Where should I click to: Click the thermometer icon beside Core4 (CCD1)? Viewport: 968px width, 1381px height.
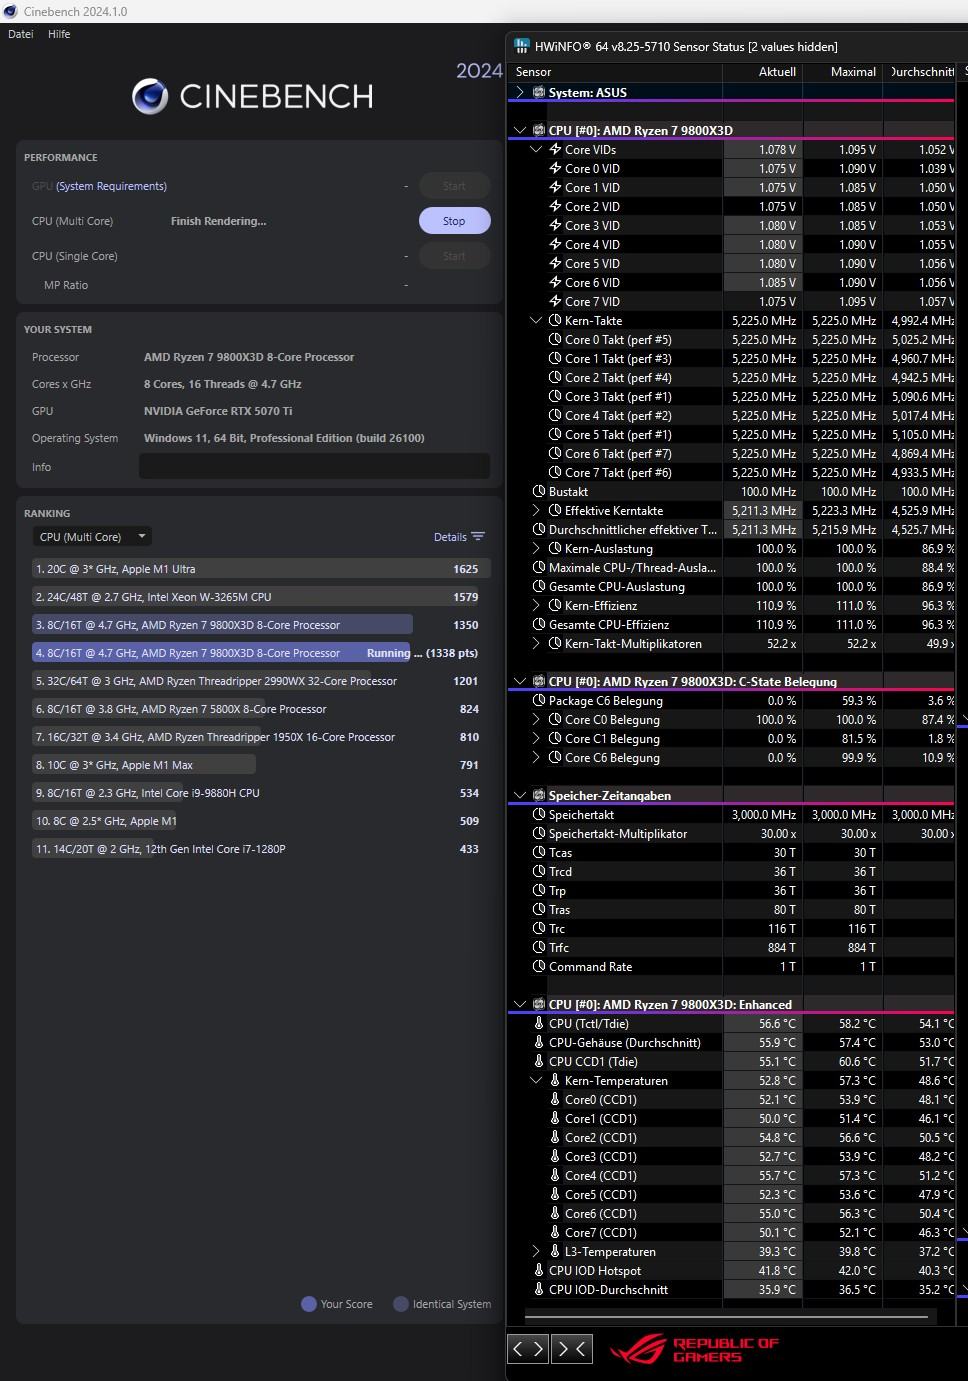point(555,1175)
